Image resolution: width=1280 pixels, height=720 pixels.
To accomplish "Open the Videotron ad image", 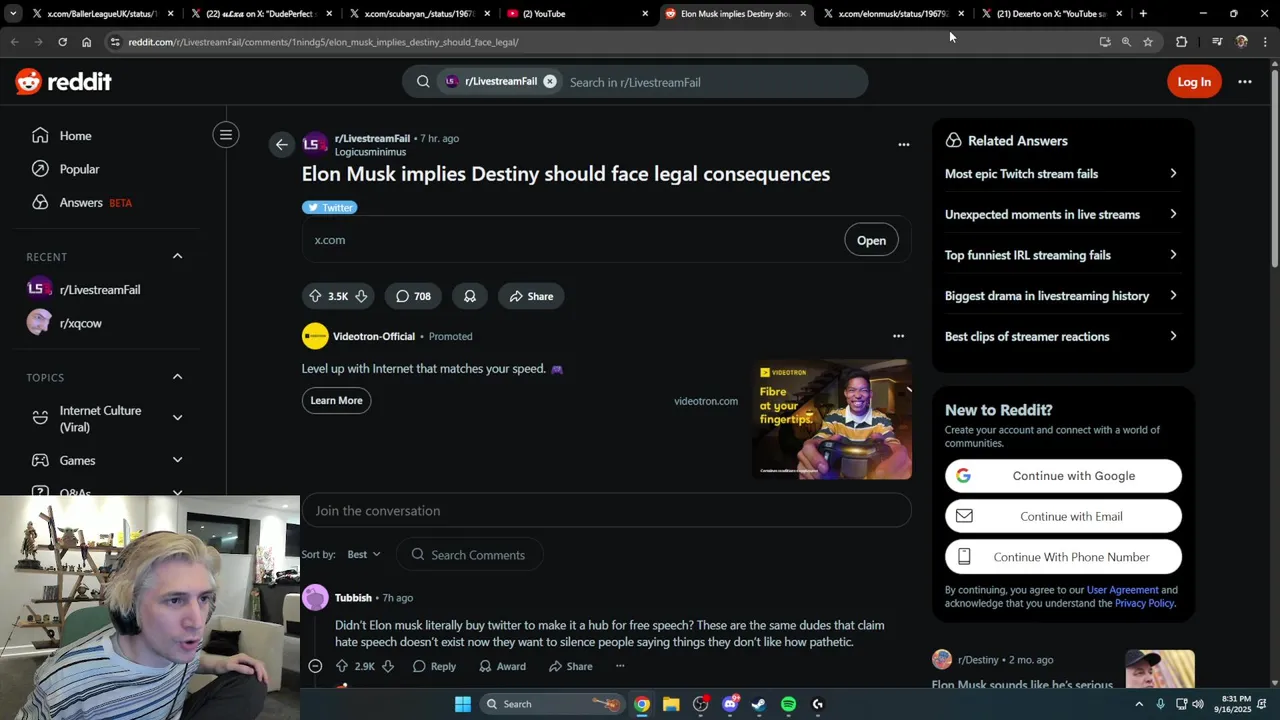I will pos(832,419).
